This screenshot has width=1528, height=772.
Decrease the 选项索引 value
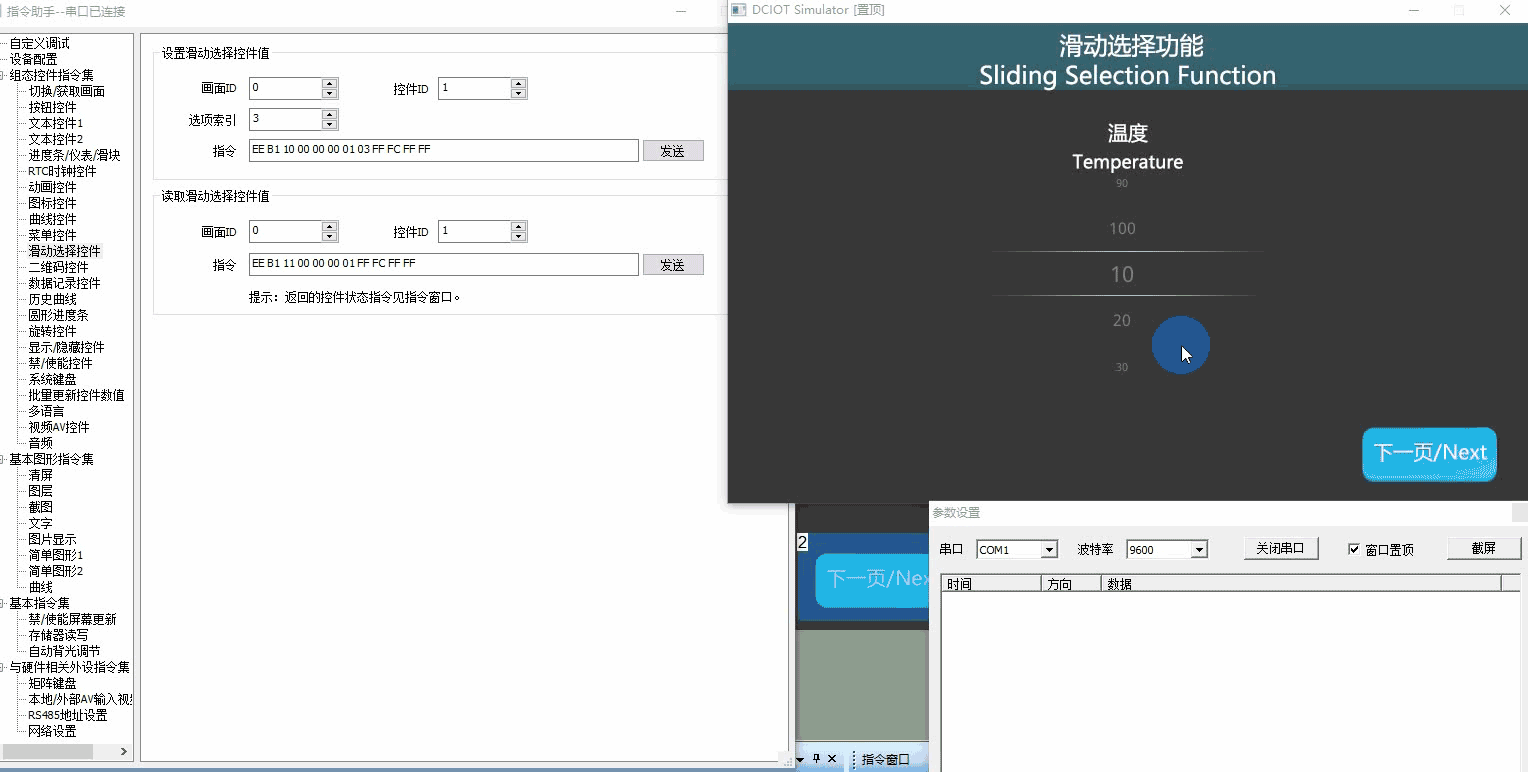[x=330, y=125]
